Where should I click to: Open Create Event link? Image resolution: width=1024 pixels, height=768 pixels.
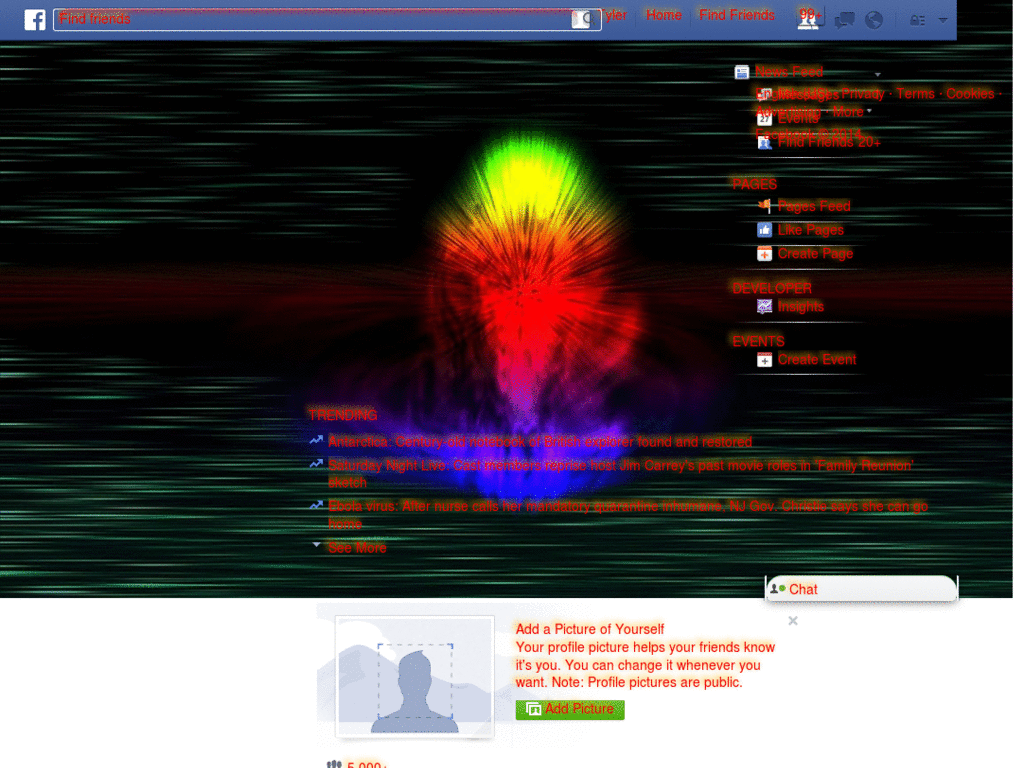(x=817, y=359)
